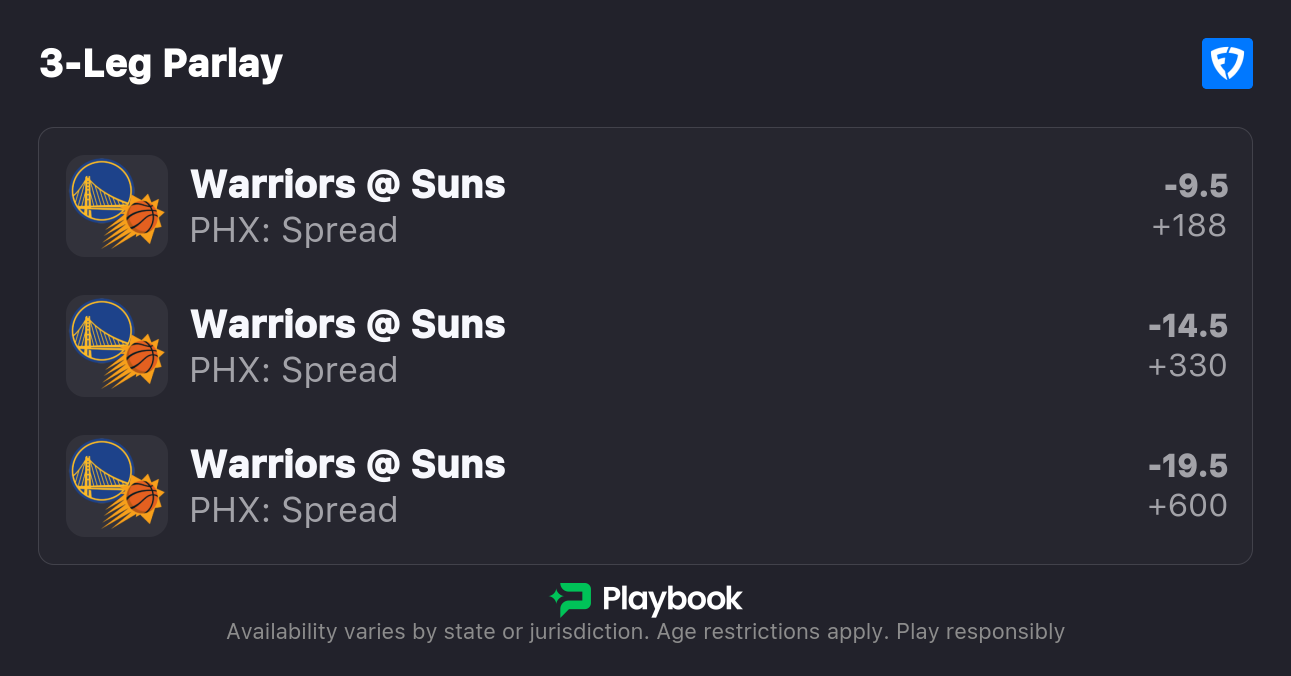1291x676 pixels.
Task: Select the -19.5 spread value
Action: tap(1188, 466)
